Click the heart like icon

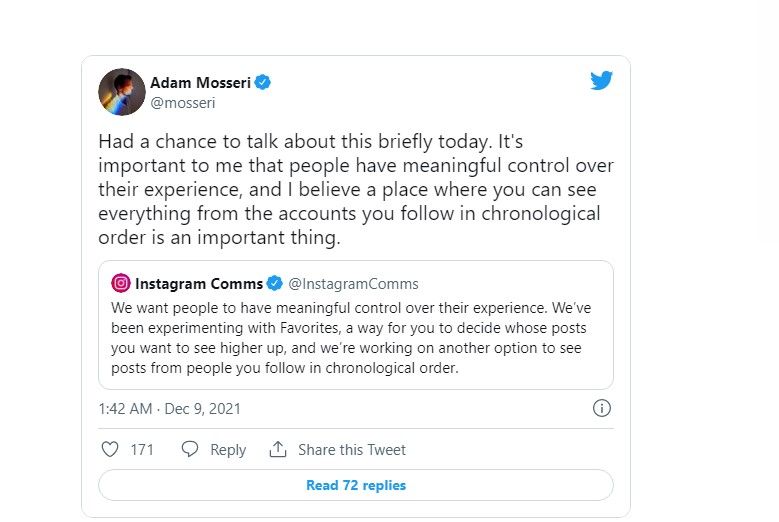110,449
